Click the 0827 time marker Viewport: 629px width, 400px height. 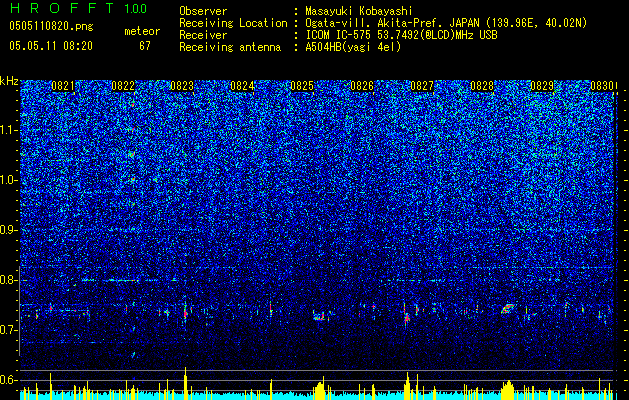[422, 86]
